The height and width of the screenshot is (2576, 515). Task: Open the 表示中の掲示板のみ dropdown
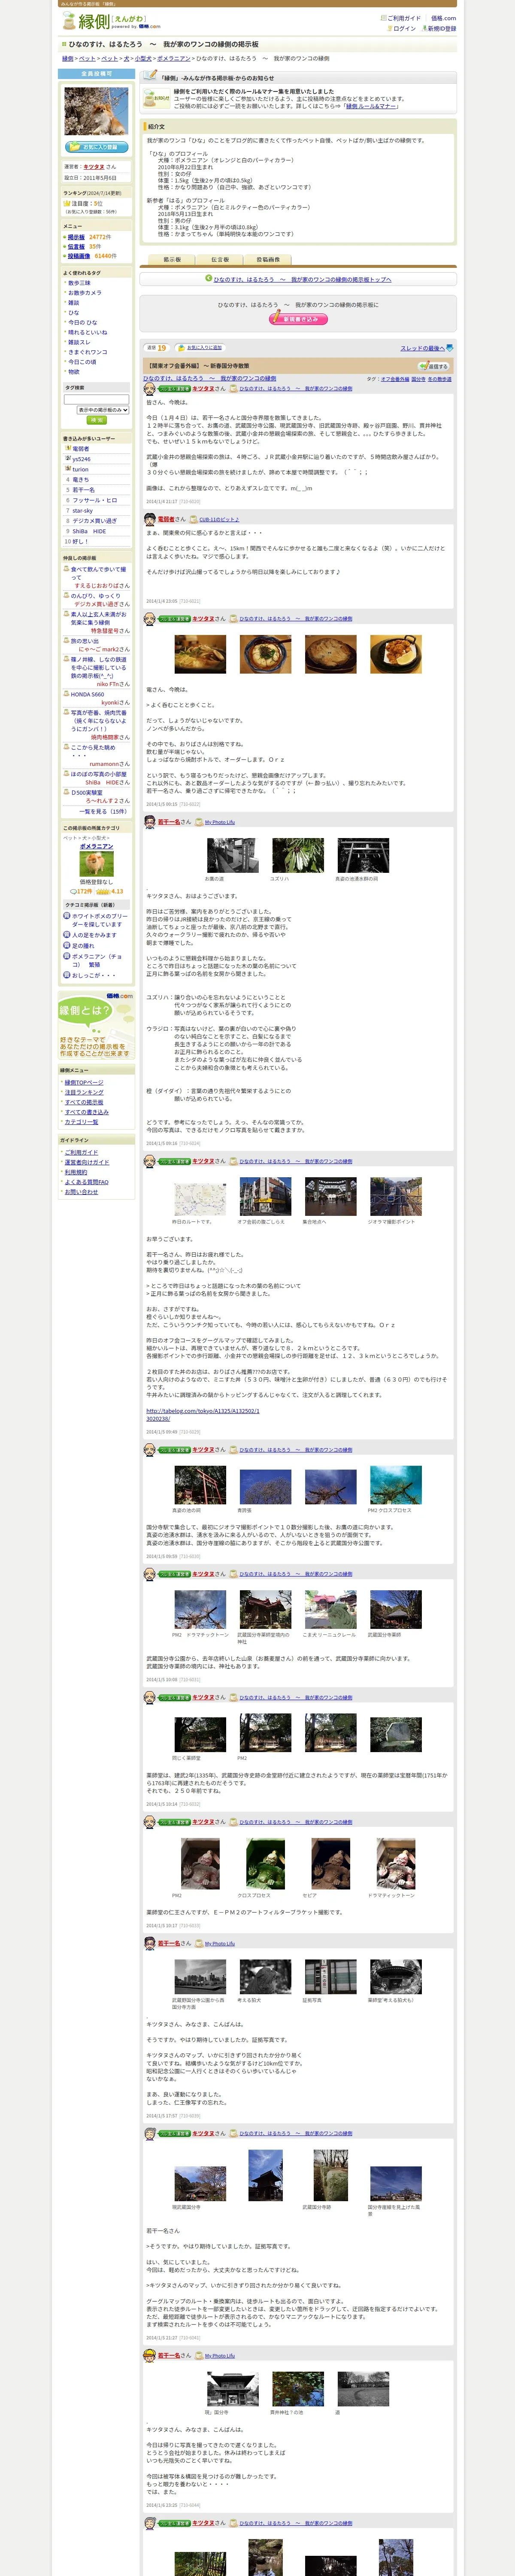point(103,410)
